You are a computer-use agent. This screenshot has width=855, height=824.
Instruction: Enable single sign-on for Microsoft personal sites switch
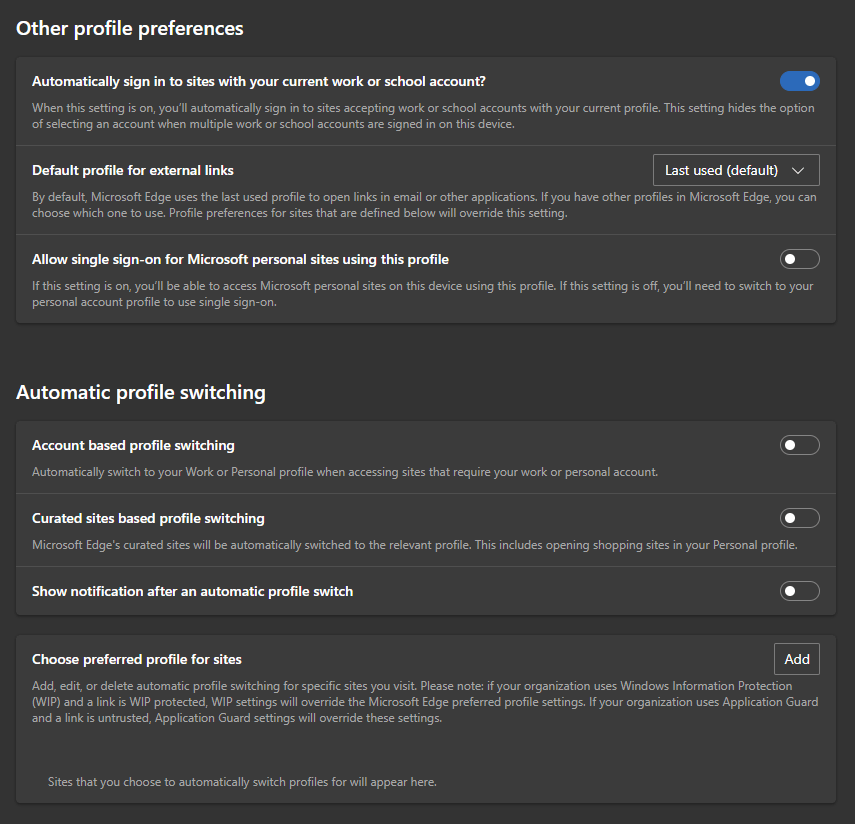click(x=799, y=259)
